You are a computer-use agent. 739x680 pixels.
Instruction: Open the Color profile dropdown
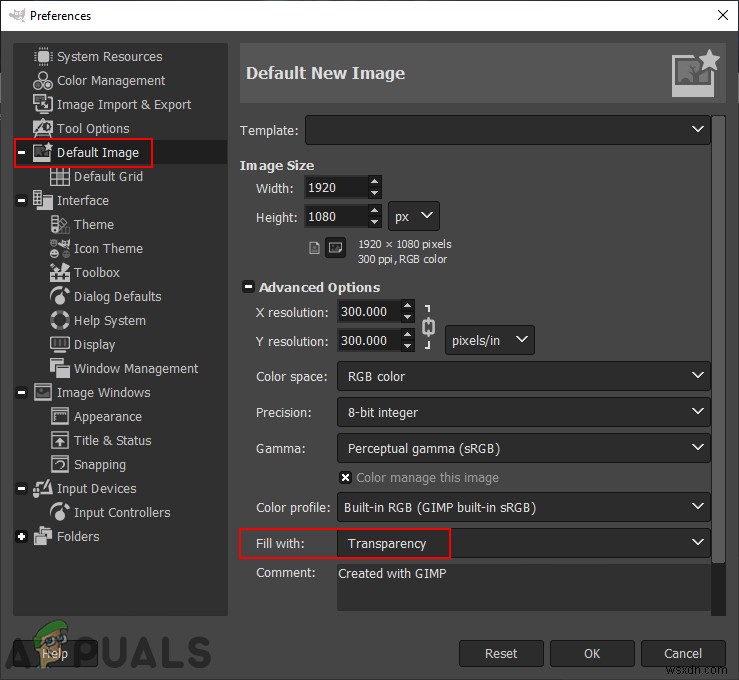pos(524,507)
